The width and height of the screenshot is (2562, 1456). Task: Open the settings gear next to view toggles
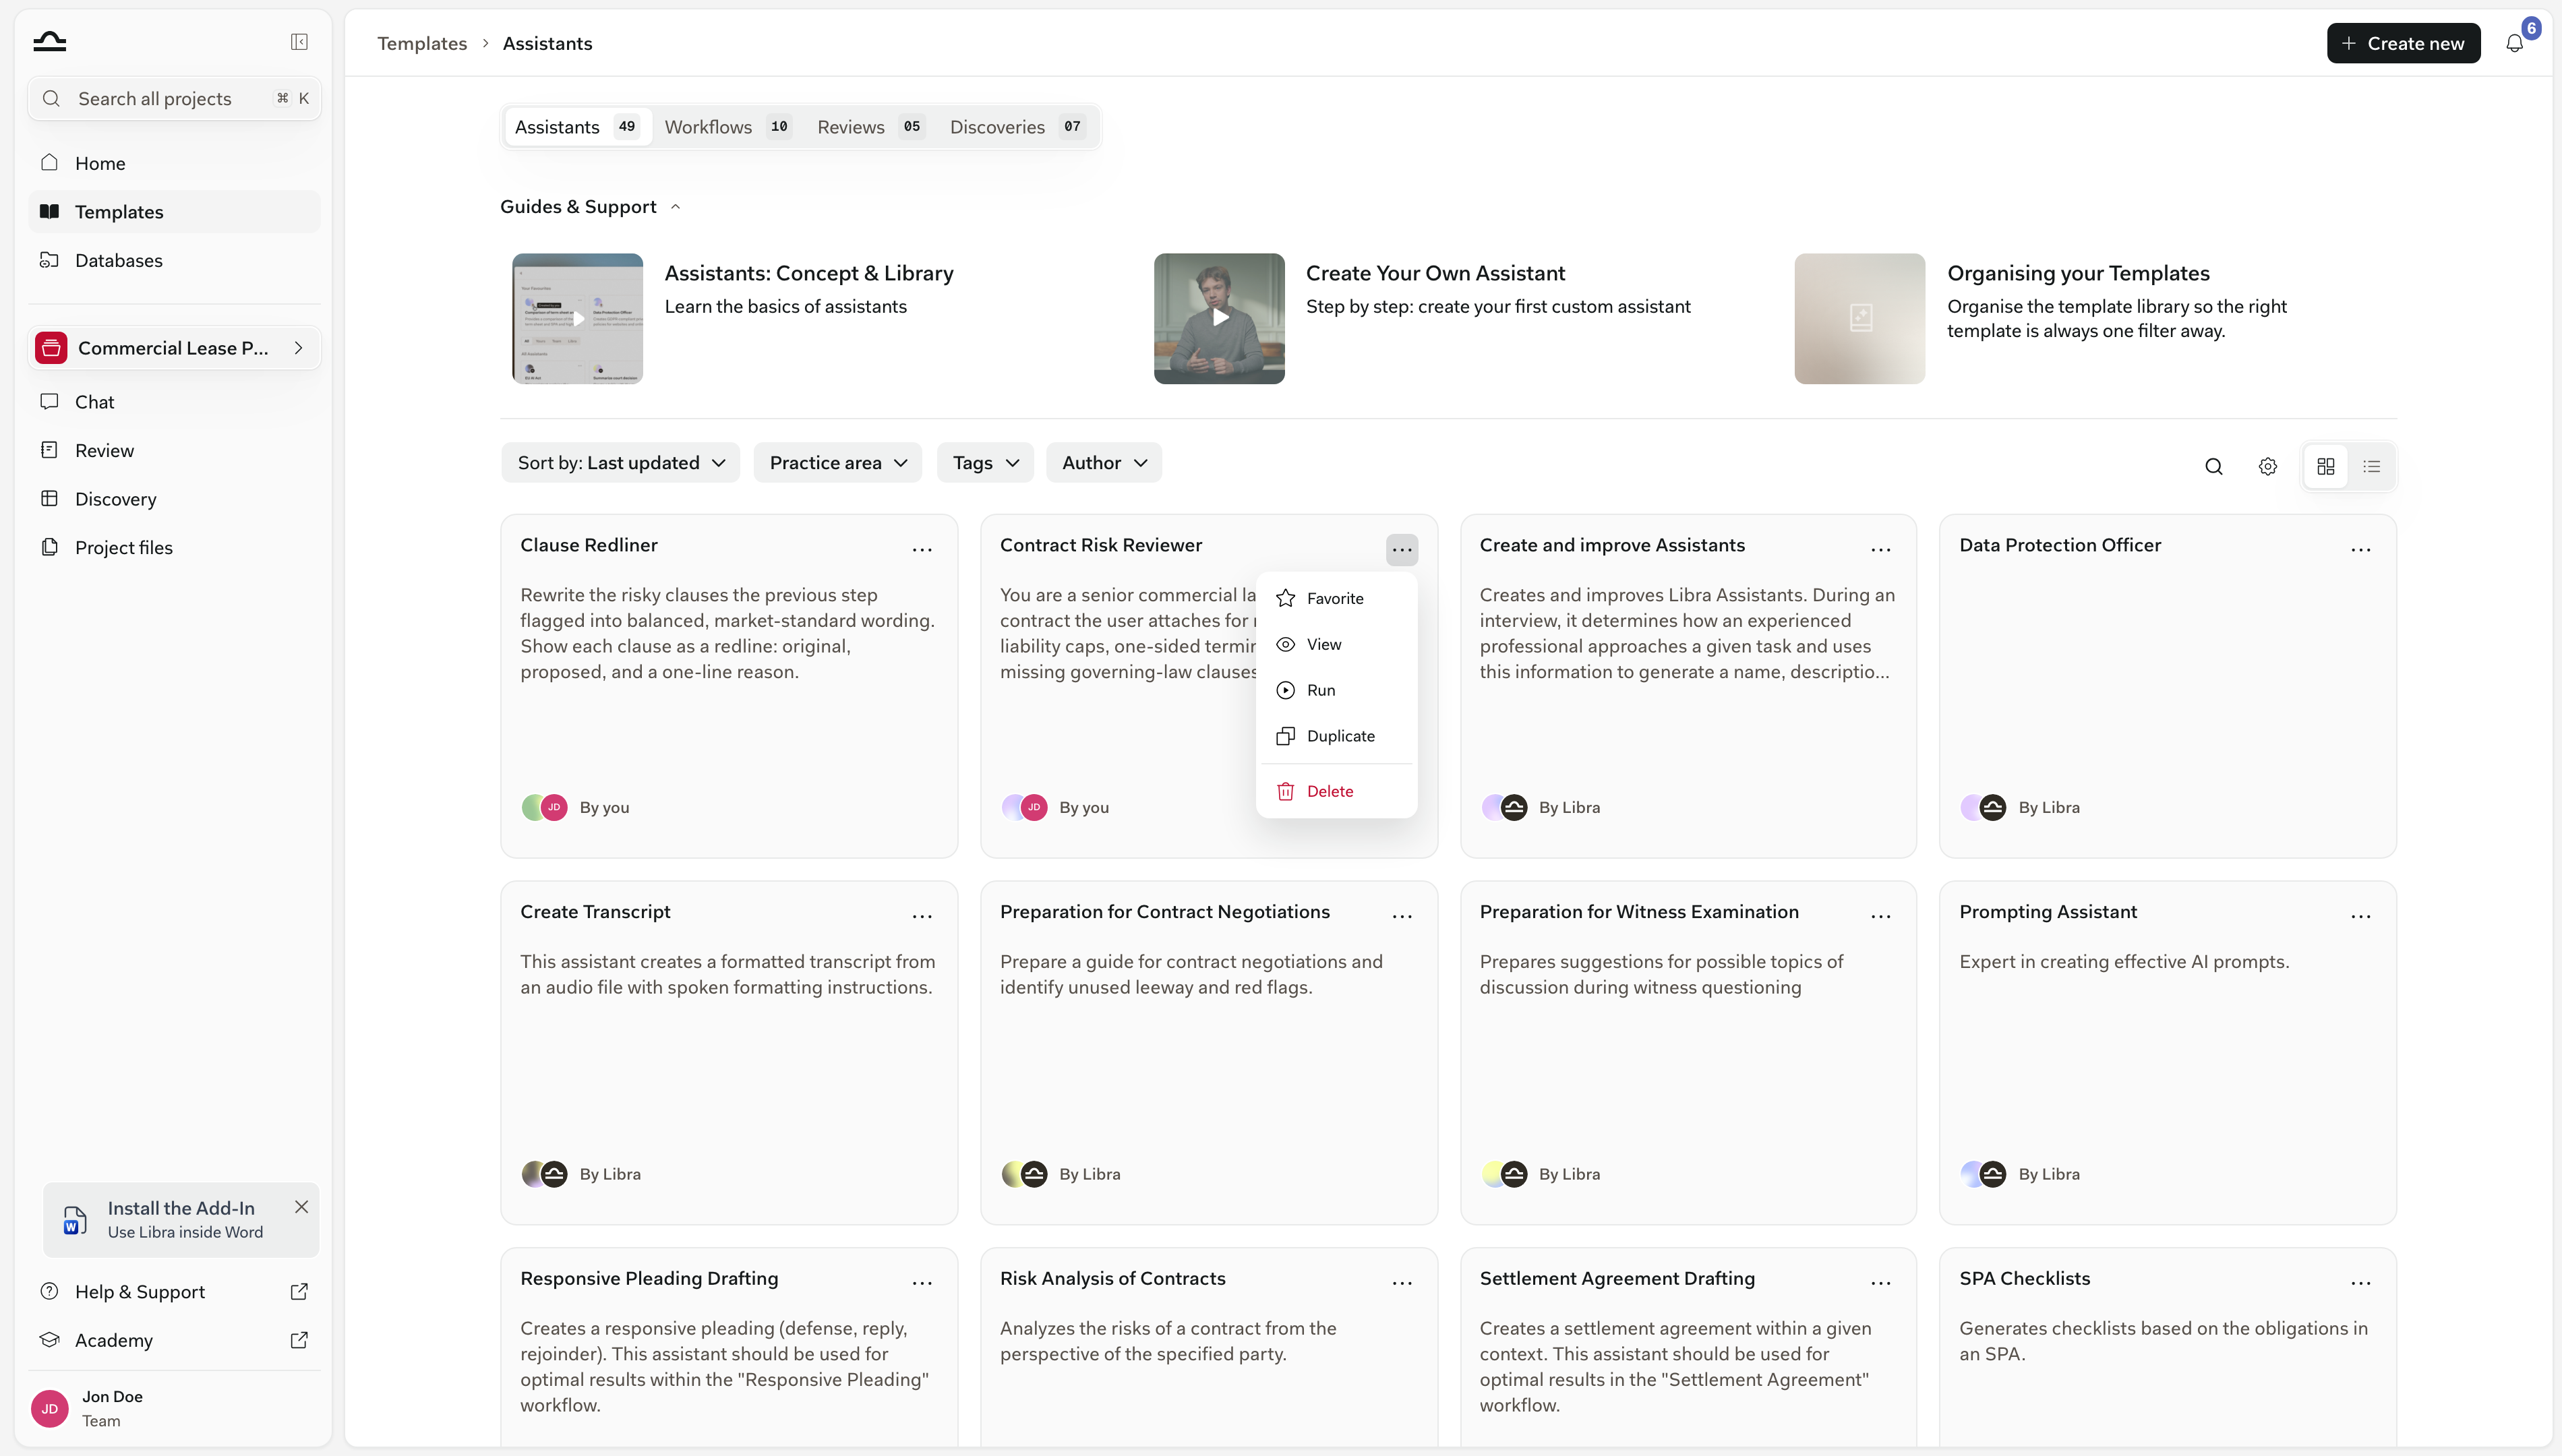[x=2267, y=466]
